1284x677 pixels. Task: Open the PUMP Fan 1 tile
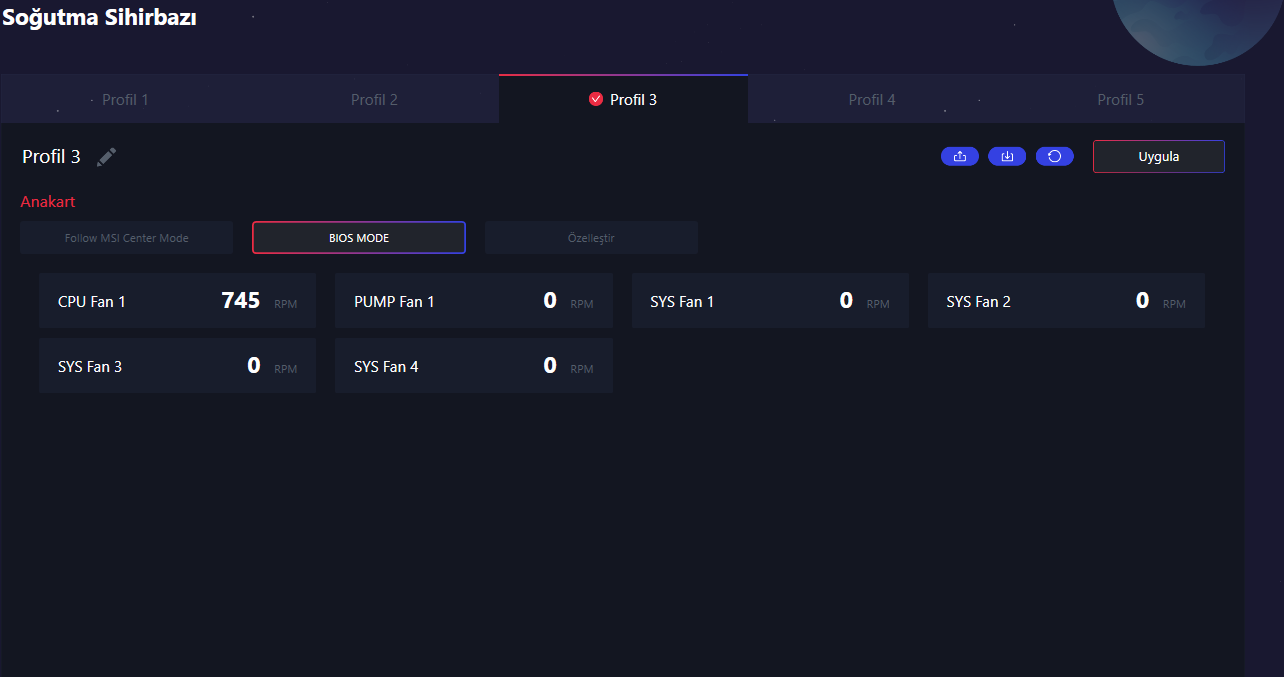(x=474, y=301)
